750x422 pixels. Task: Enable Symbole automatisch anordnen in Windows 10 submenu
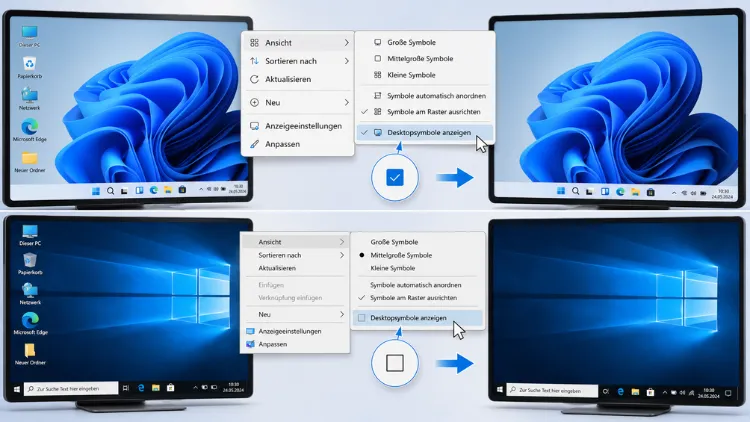point(418,285)
